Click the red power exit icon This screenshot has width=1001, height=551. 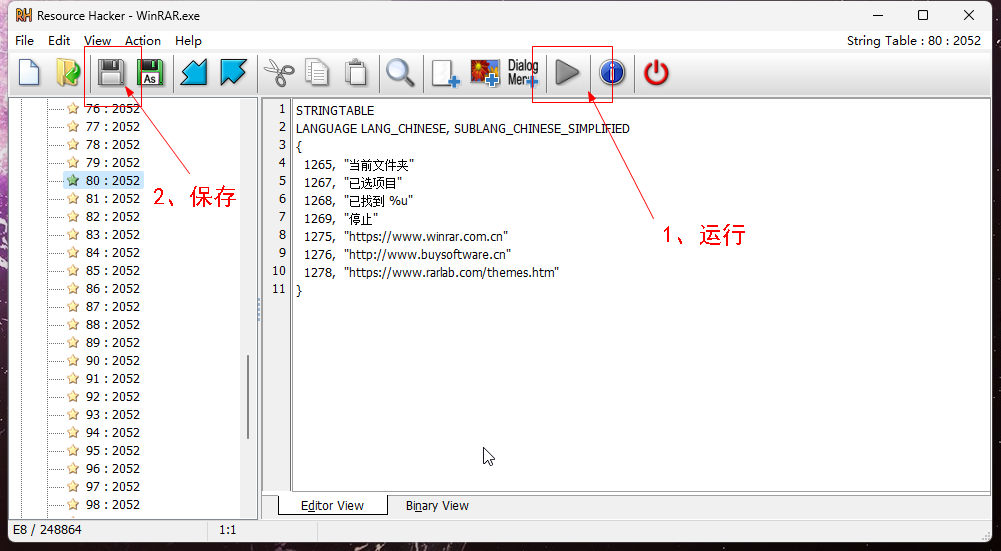[x=656, y=72]
